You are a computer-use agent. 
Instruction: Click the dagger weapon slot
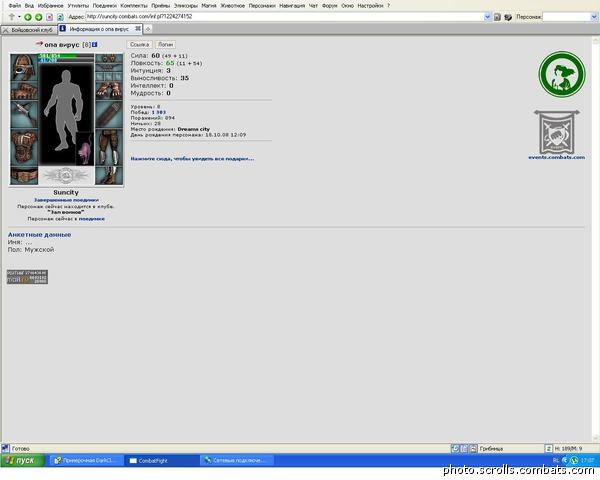pos(24,114)
